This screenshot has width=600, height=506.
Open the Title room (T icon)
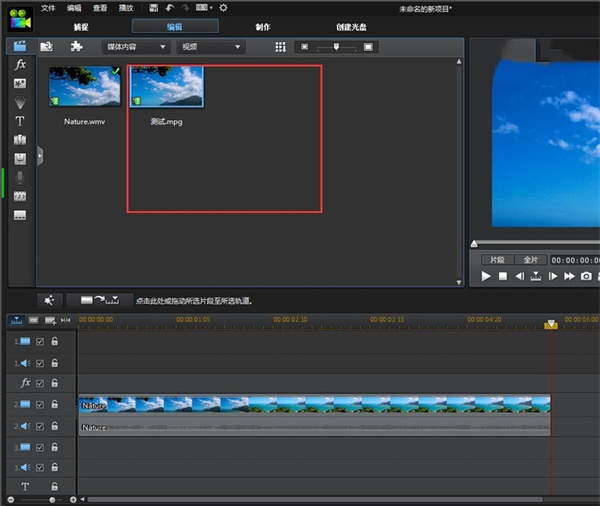click(x=20, y=120)
